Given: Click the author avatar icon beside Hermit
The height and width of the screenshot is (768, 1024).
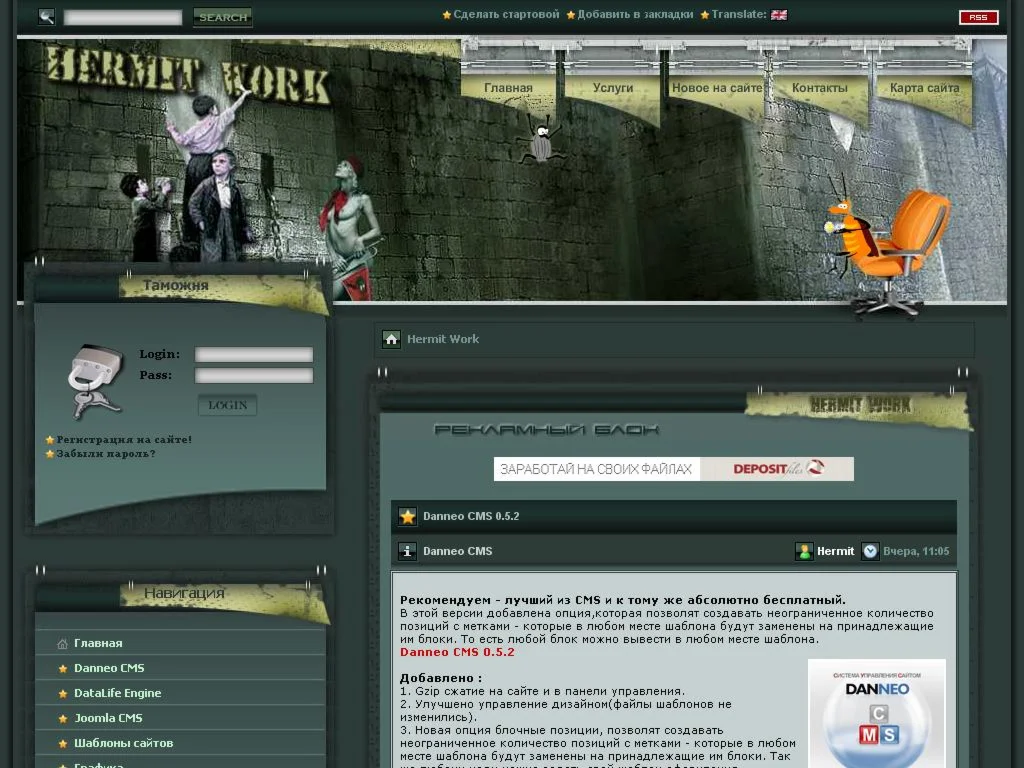Looking at the screenshot, I should [804, 551].
